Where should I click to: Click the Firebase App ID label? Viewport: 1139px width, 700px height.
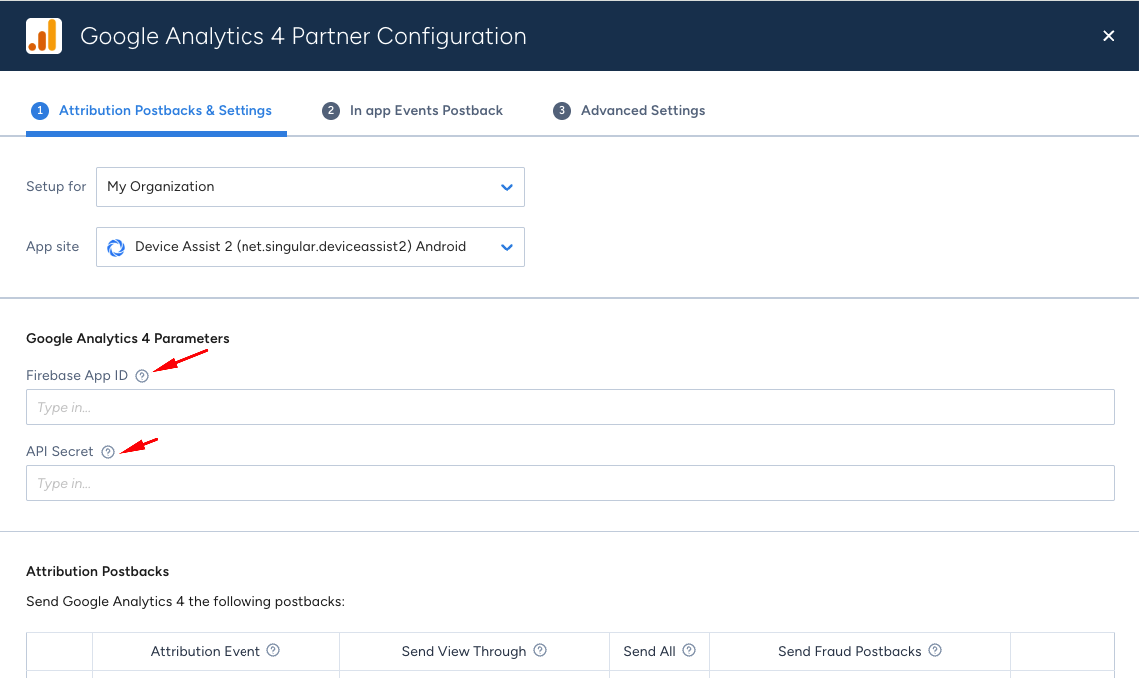77,375
